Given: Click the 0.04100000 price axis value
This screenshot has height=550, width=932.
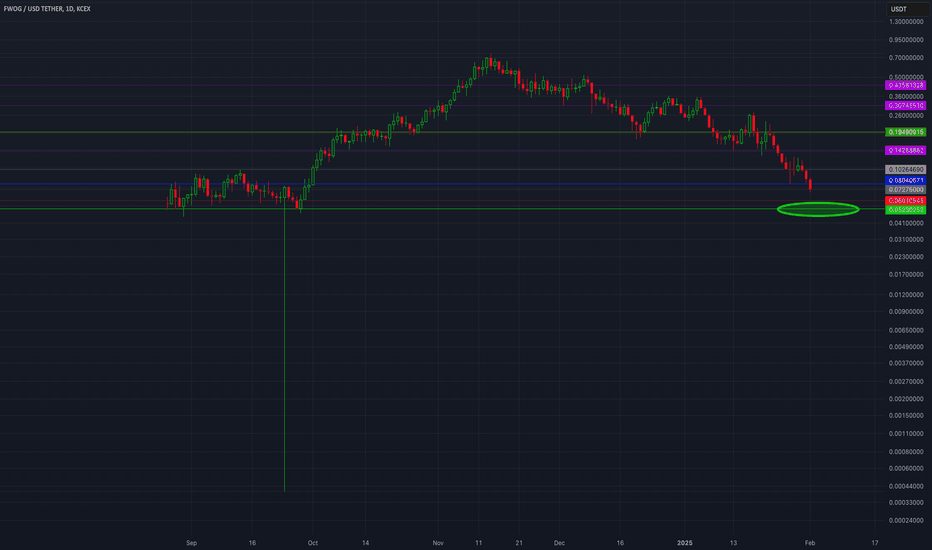Looking at the screenshot, I should [x=906, y=224].
